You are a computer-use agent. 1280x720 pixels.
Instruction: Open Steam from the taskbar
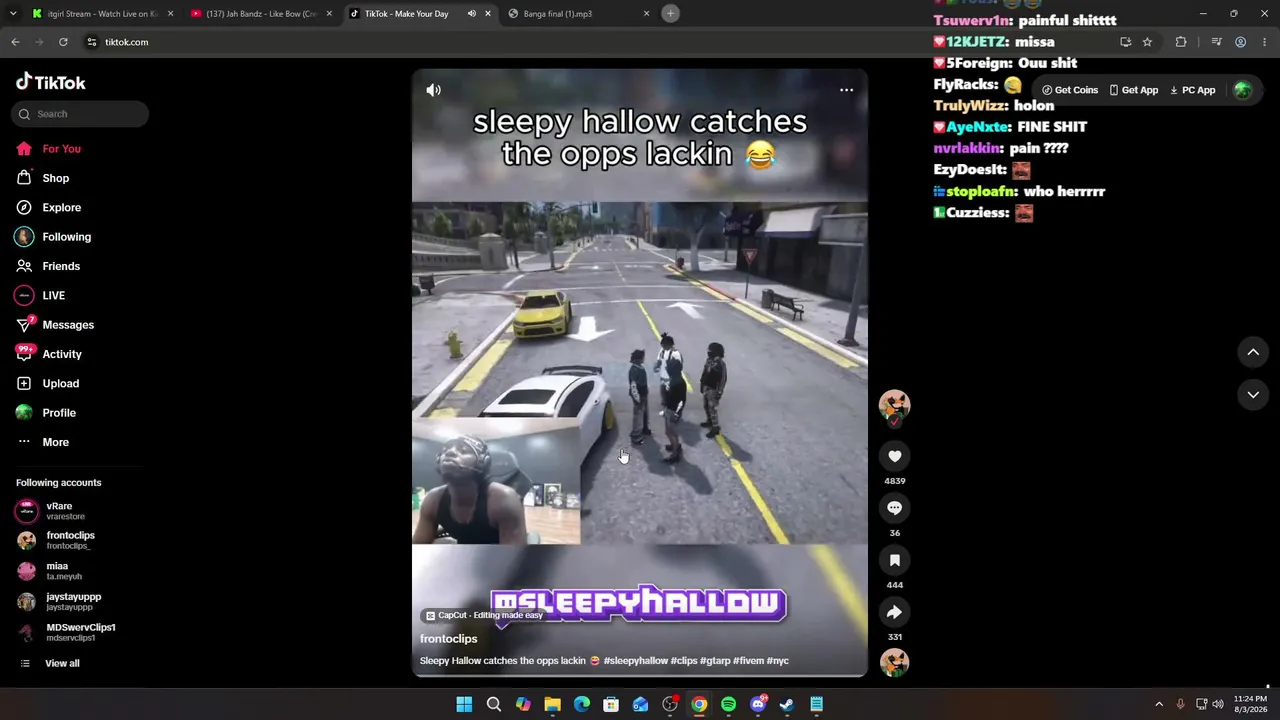coord(787,705)
